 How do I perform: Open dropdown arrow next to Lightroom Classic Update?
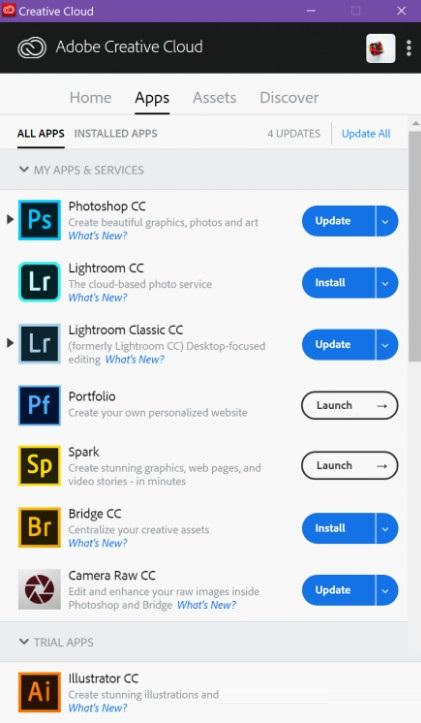(386, 344)
